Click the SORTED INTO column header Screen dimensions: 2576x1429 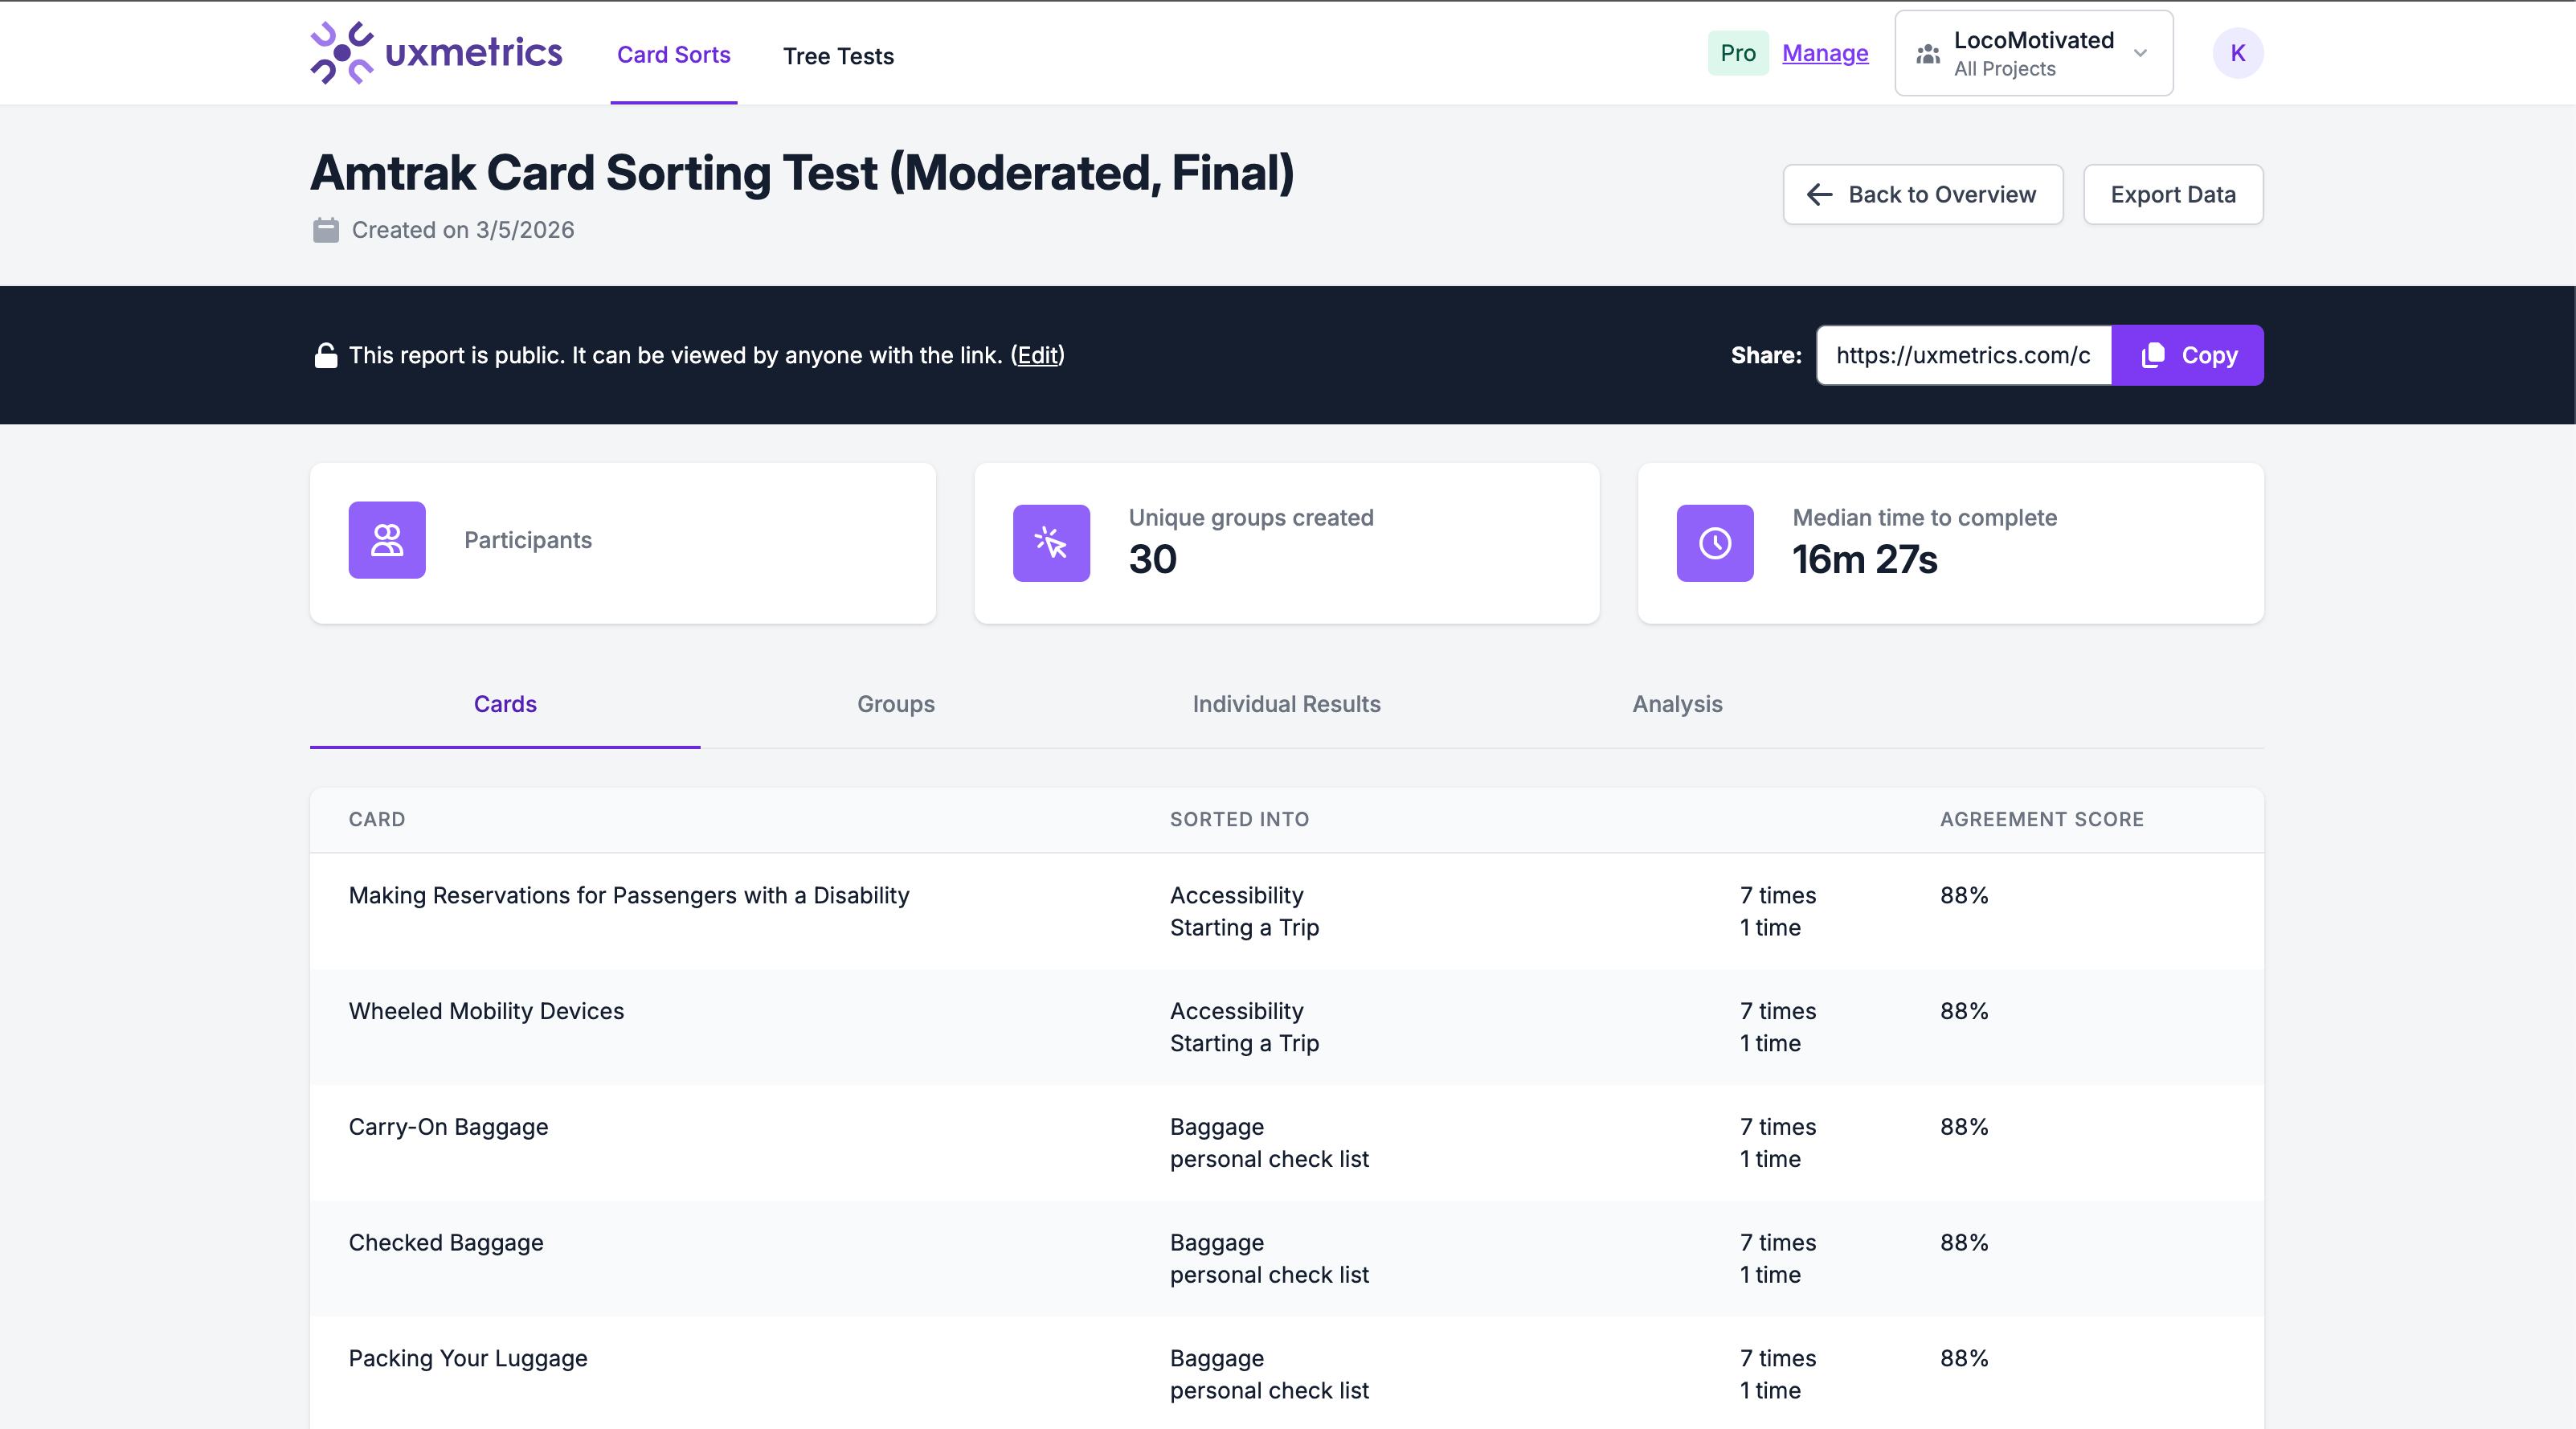(x=1239, y=819)
